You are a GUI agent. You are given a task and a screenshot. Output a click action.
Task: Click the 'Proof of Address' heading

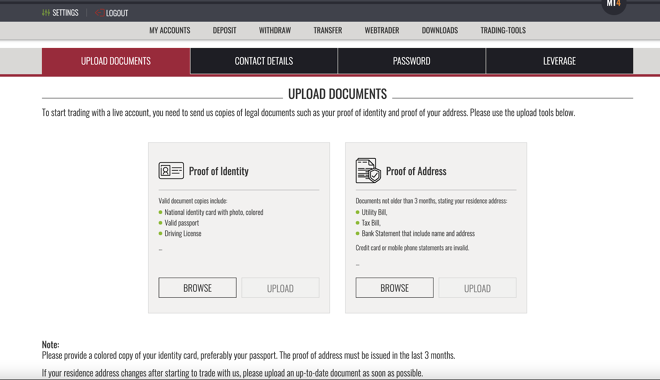416,171
